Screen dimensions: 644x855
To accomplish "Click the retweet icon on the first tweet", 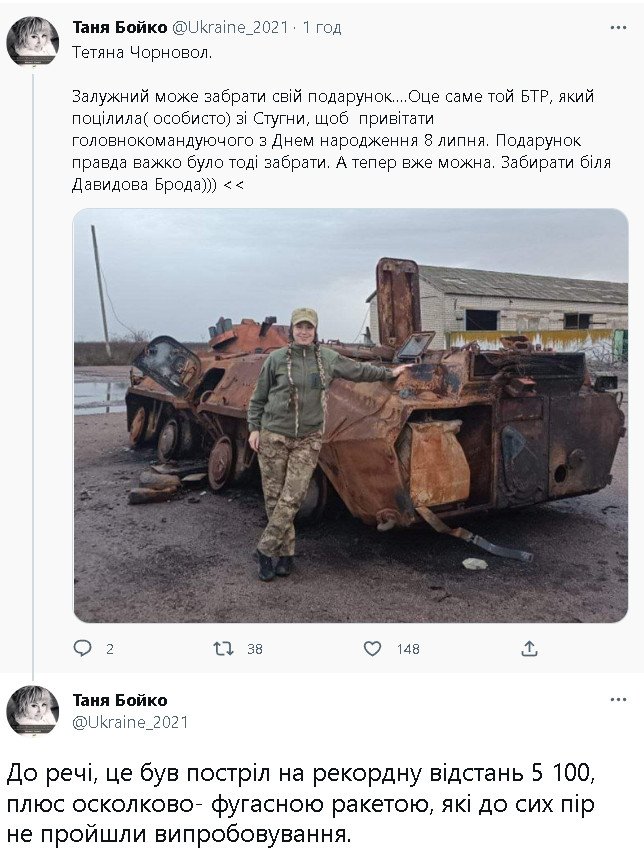I will 223,648.
